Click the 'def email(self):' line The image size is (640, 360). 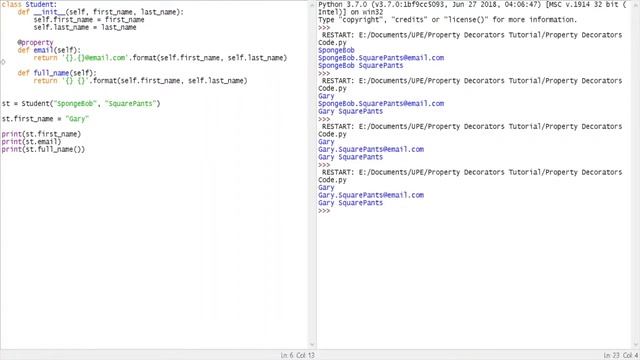click(49, 50)
